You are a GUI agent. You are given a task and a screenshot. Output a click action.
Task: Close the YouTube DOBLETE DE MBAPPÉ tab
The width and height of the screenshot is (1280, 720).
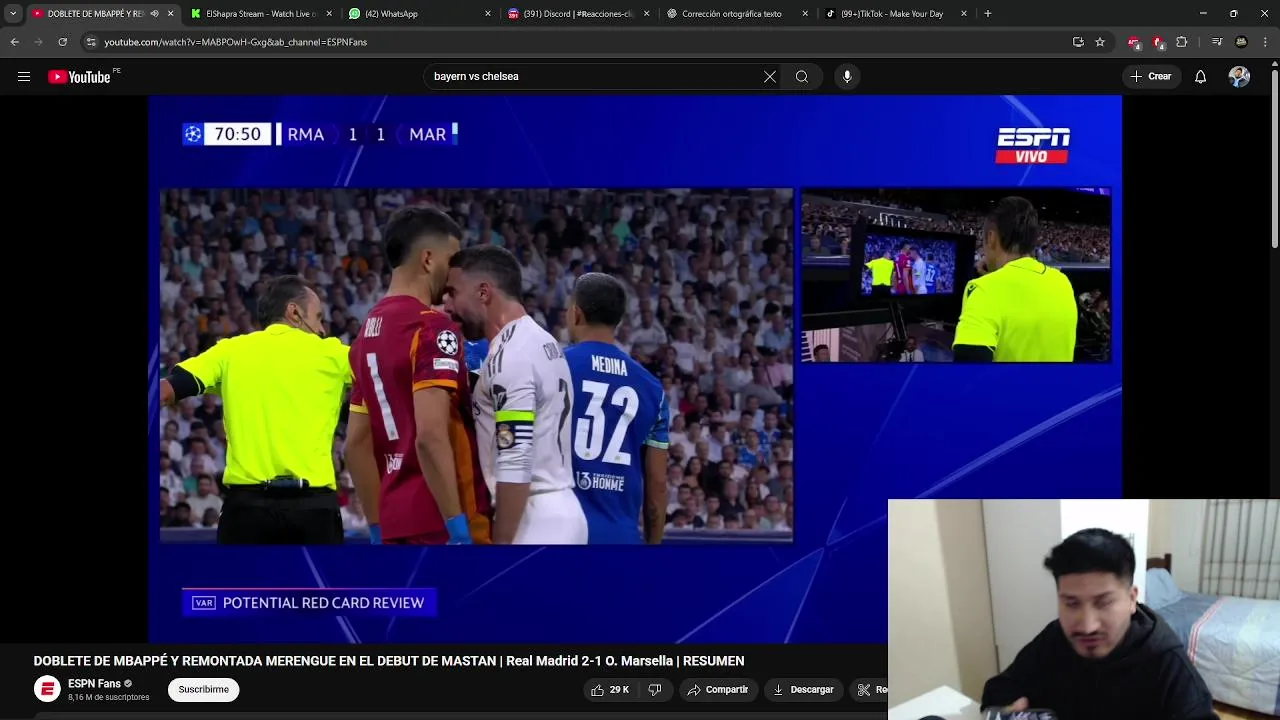(171, 14)
